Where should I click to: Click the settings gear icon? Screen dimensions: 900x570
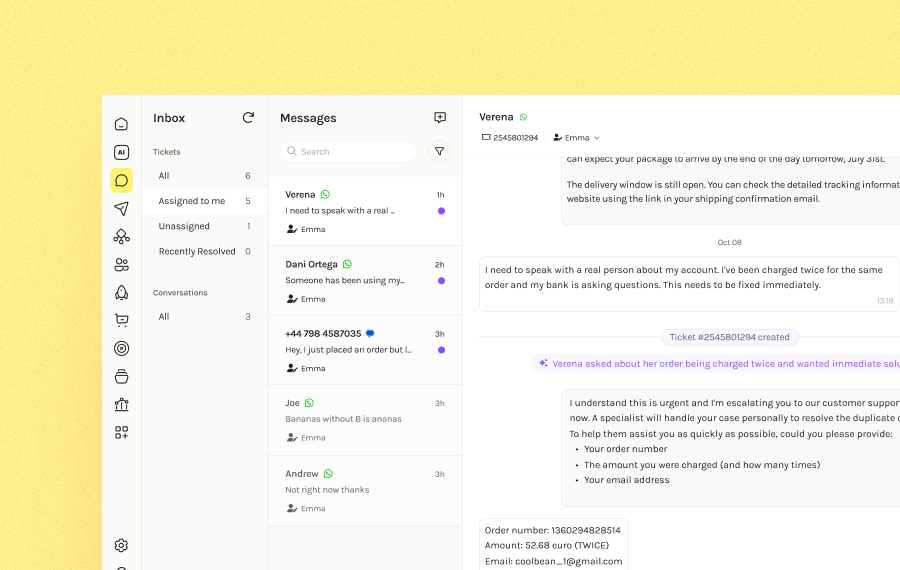coord(121,545)
